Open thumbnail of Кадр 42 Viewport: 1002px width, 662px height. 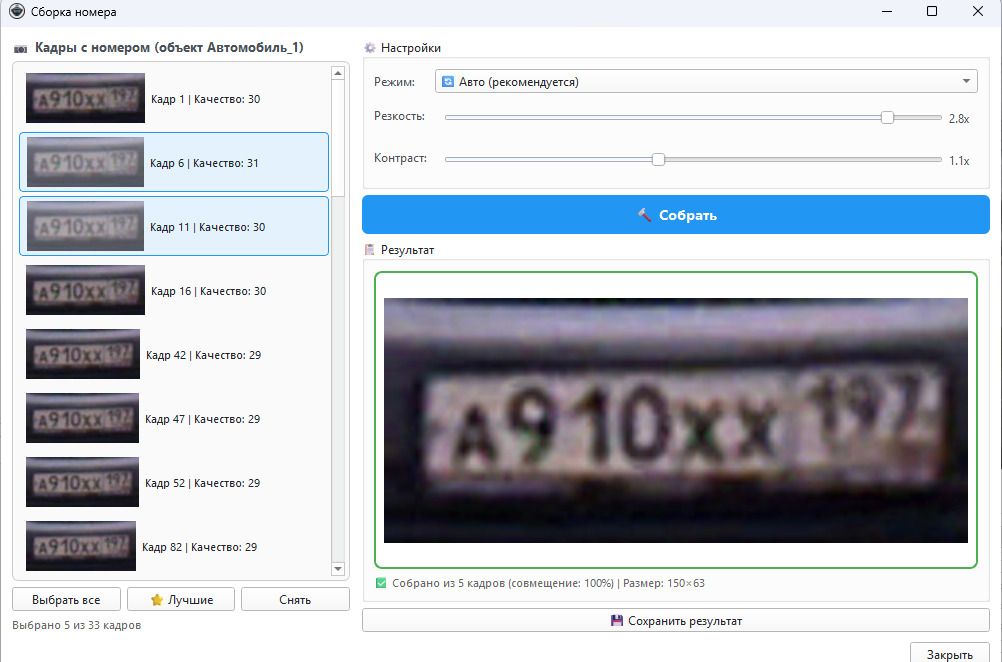pyautogui.click(x=83, y=355)
